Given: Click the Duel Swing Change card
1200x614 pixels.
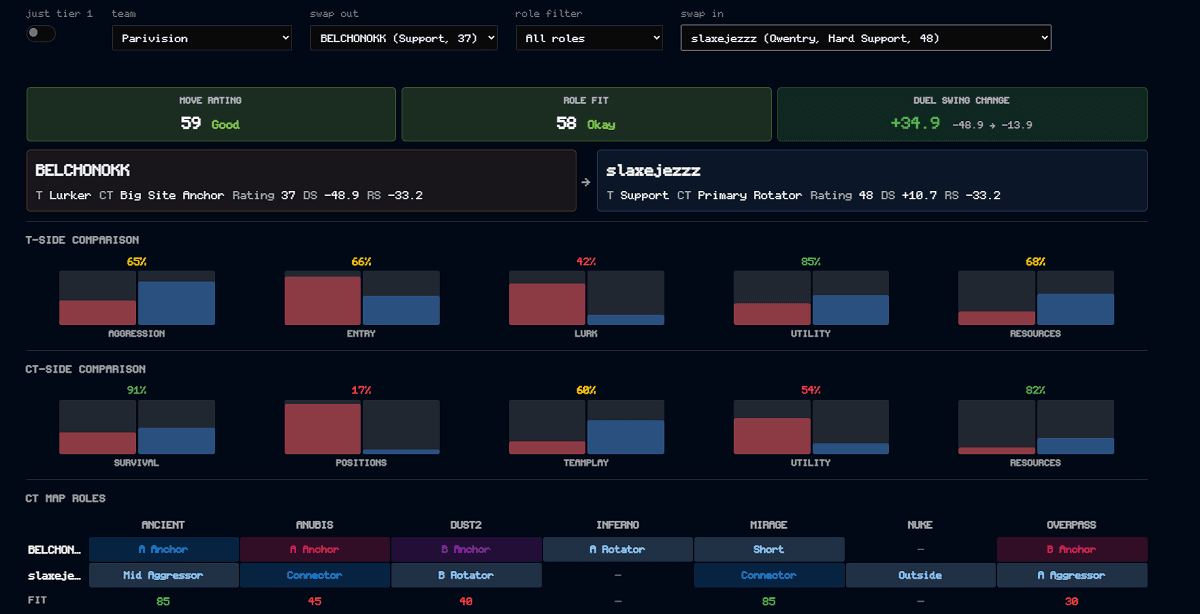Looking at the screenshot, I should 962,114.
